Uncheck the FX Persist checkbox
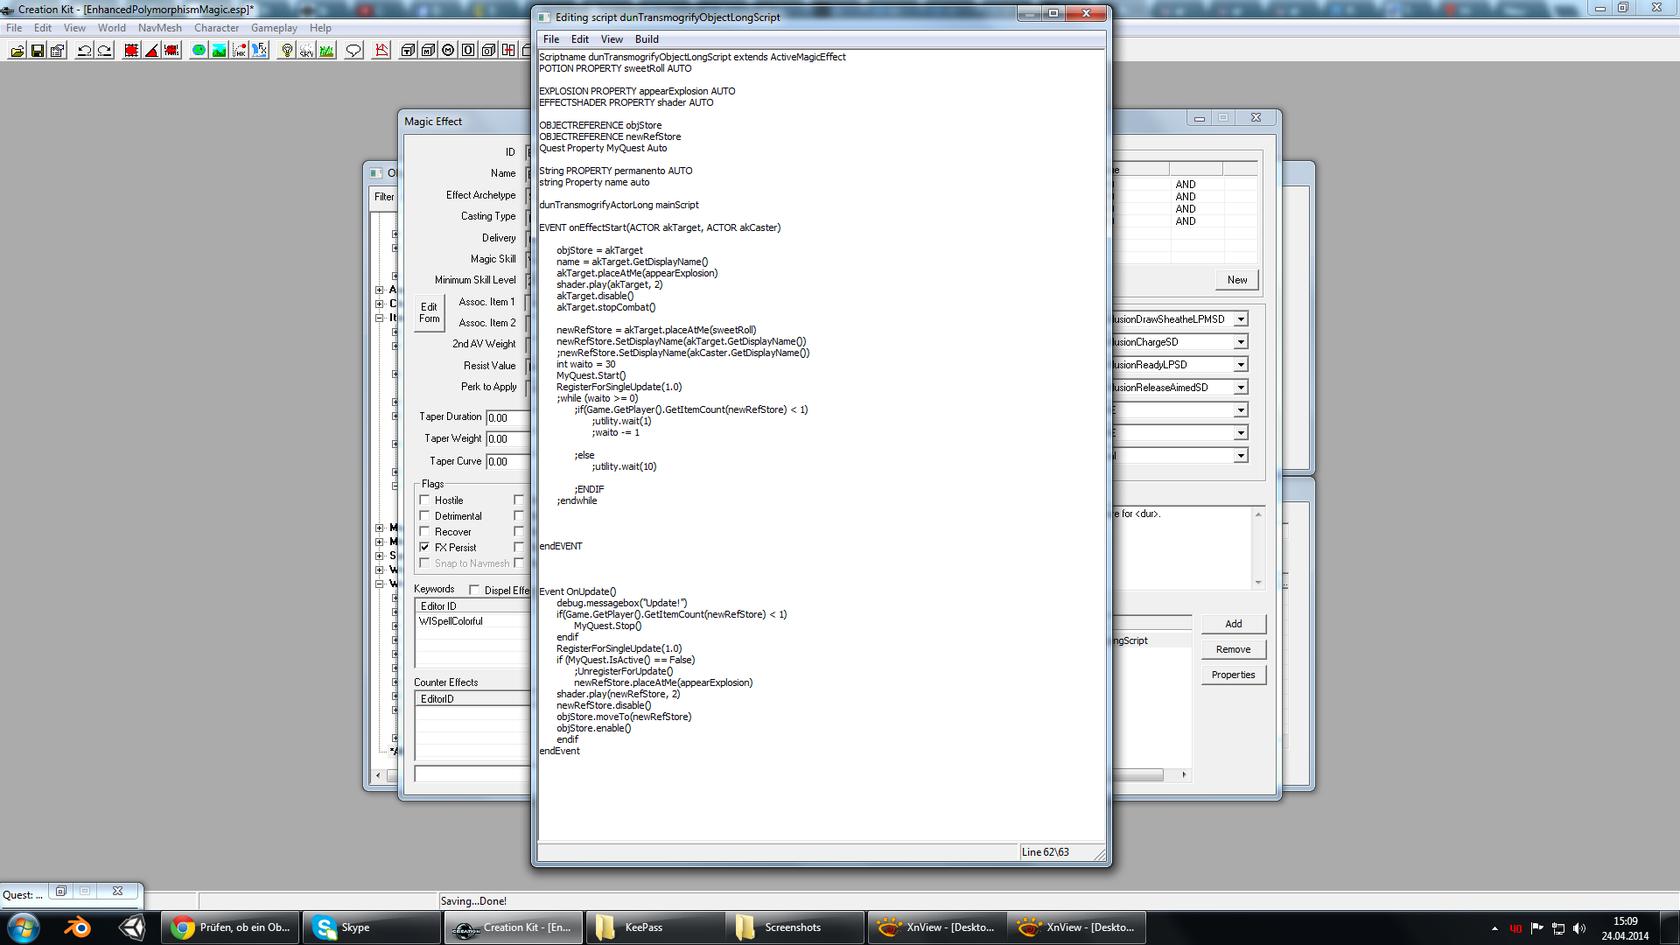 (425, 547)
